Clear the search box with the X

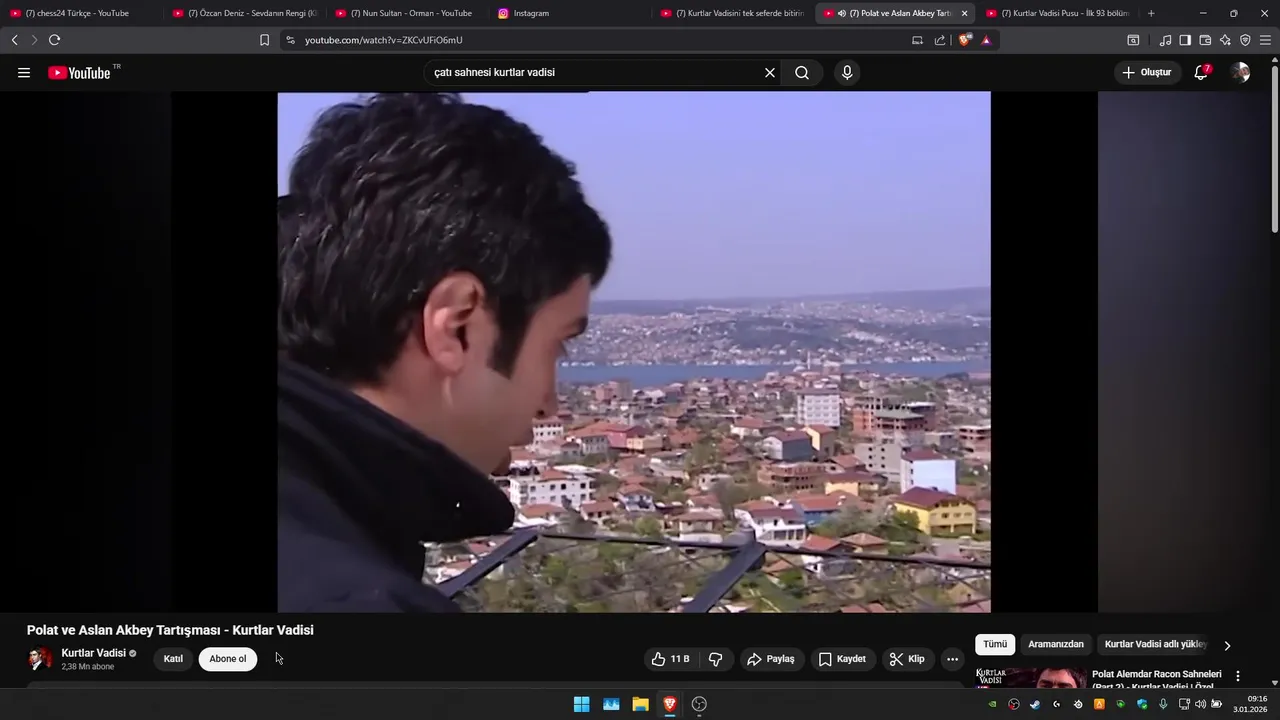pos(770,73)
